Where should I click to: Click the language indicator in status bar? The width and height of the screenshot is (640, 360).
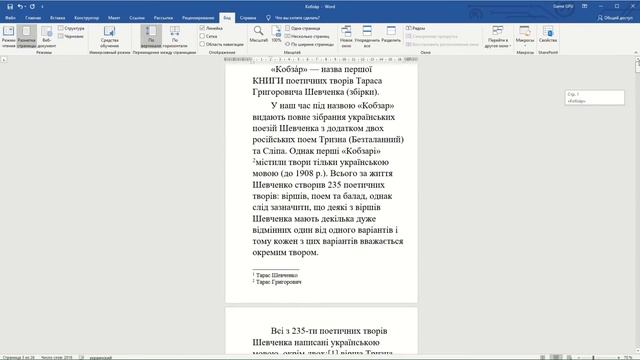(100, 357)
